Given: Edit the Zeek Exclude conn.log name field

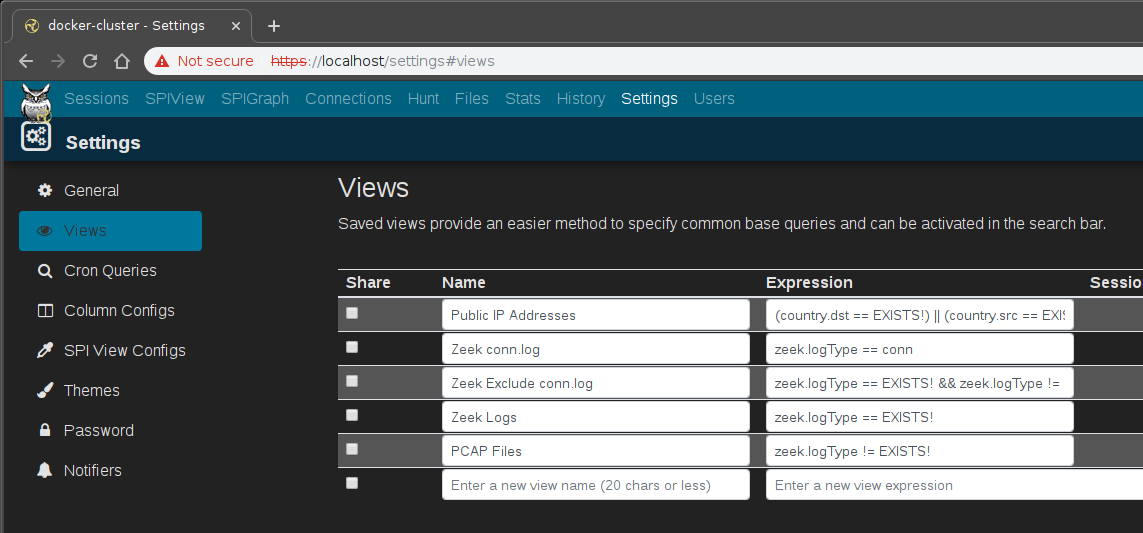Looking at the screenshot, I should point(596,383).
